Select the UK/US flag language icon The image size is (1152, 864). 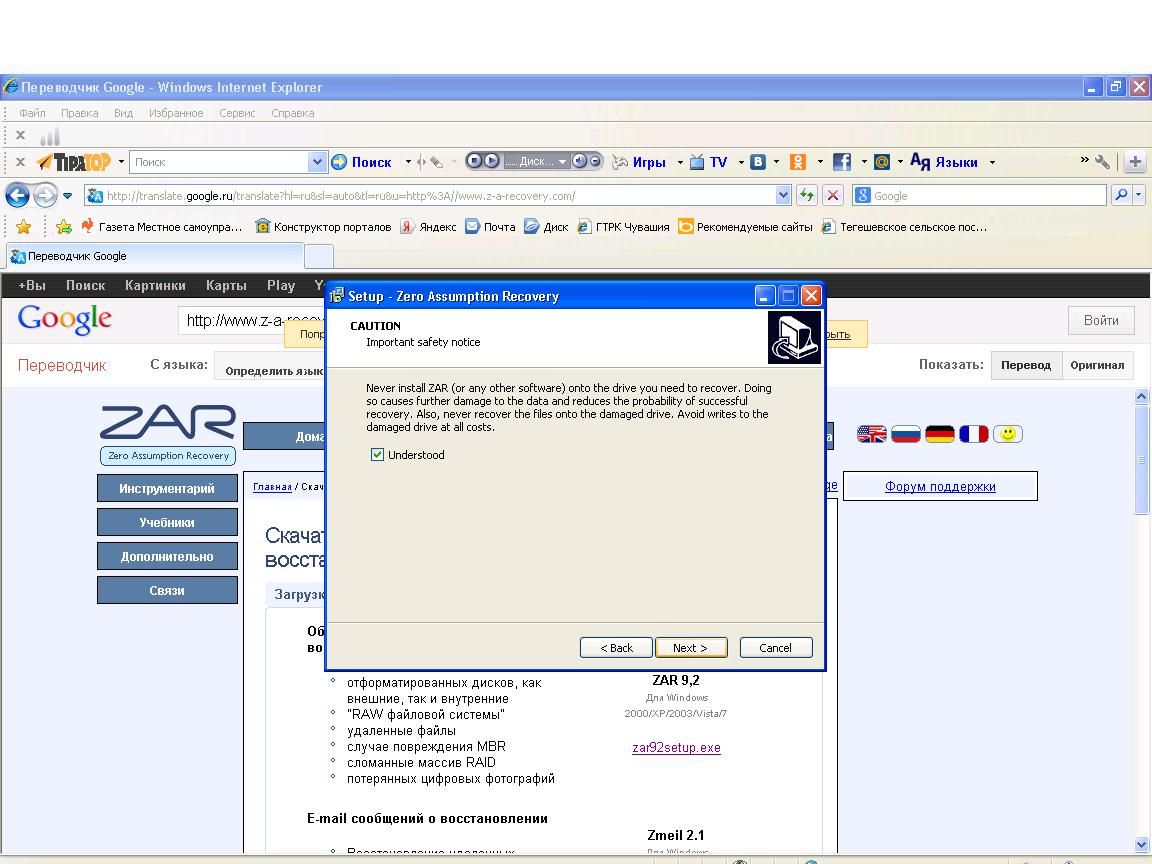click(871, 434)
